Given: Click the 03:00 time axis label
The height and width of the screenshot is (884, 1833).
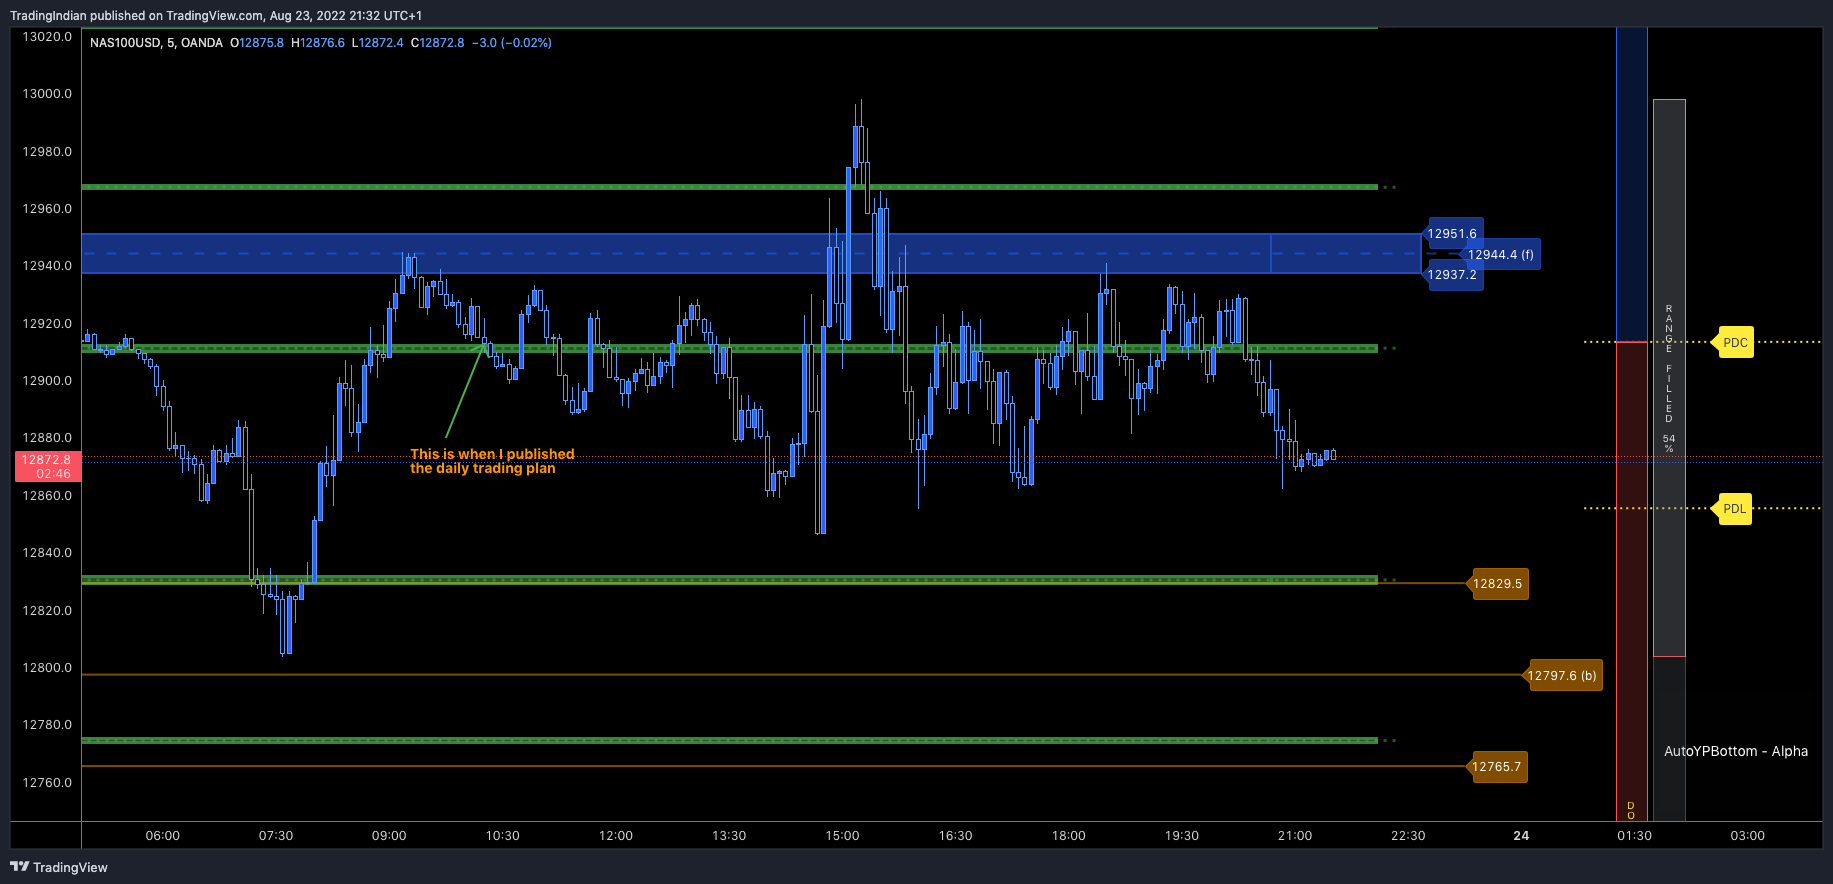Looking at the screenshot, I should (x=1748, y=836).
